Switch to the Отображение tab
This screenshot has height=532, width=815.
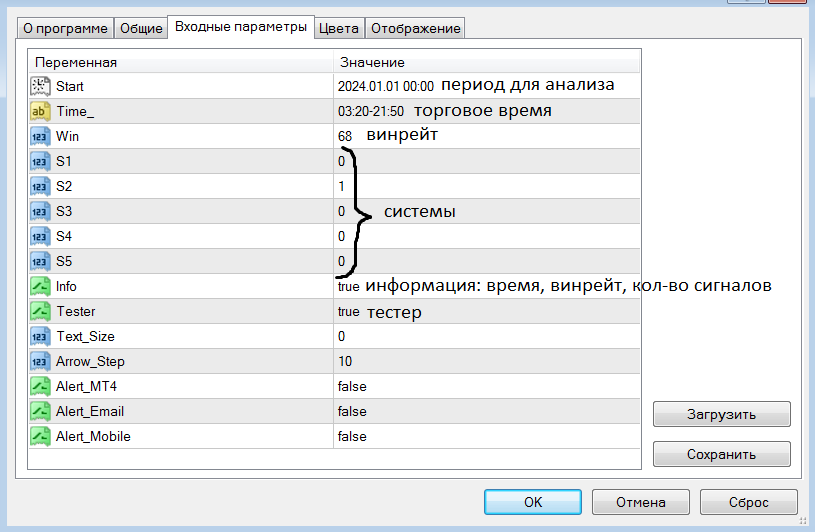415,28
